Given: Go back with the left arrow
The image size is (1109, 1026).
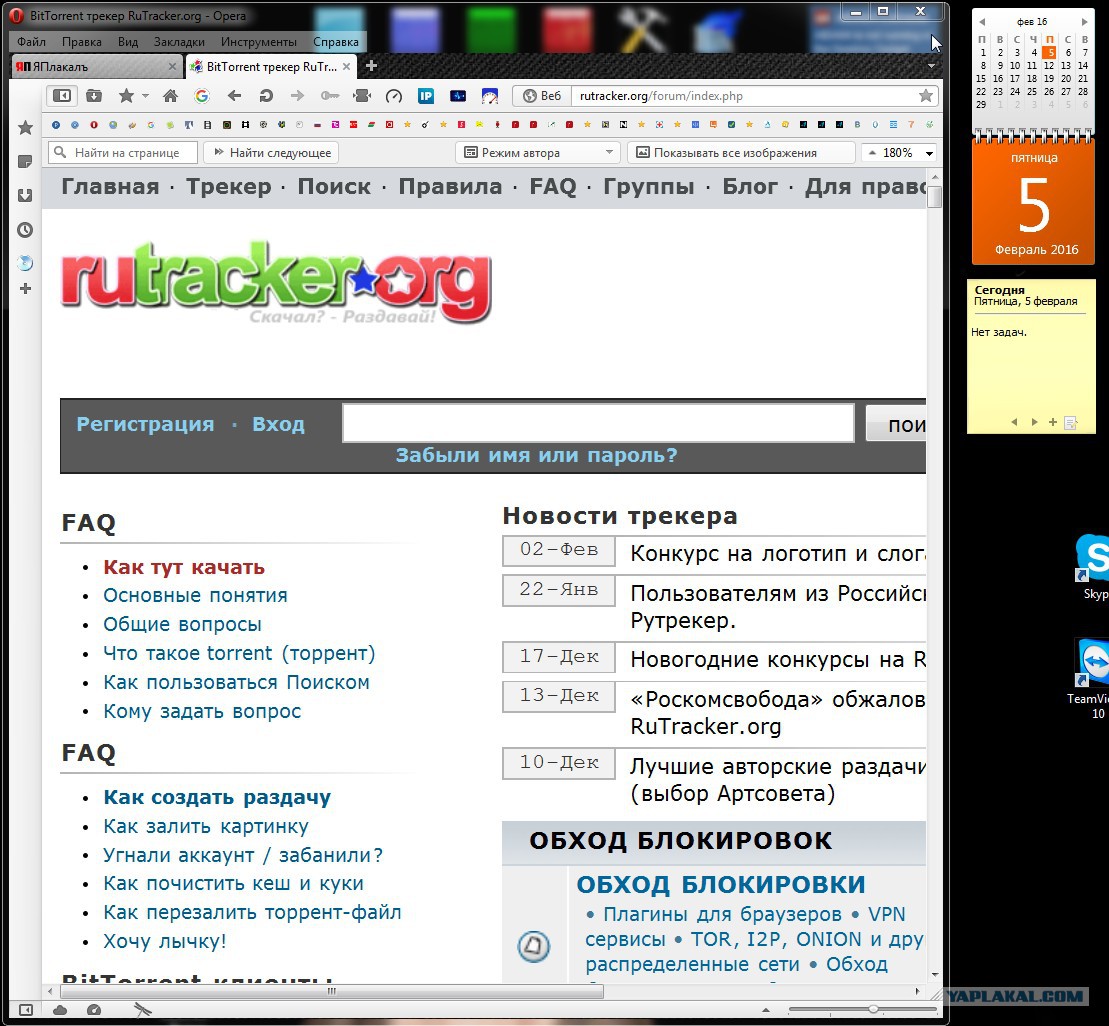Looking at the screenshot, I should point(234,95).
